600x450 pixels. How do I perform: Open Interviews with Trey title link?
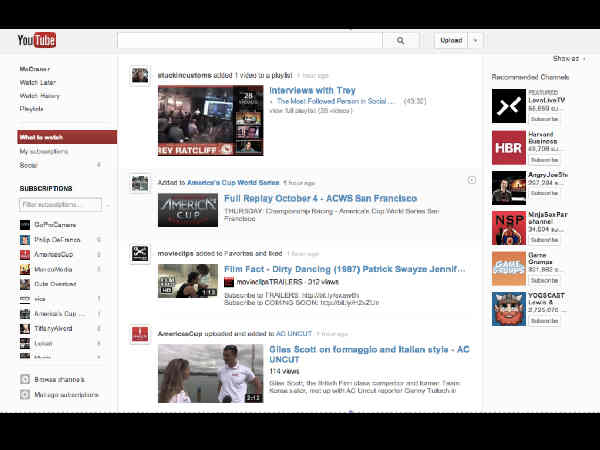pyautogui.click(x=313, y=90)
